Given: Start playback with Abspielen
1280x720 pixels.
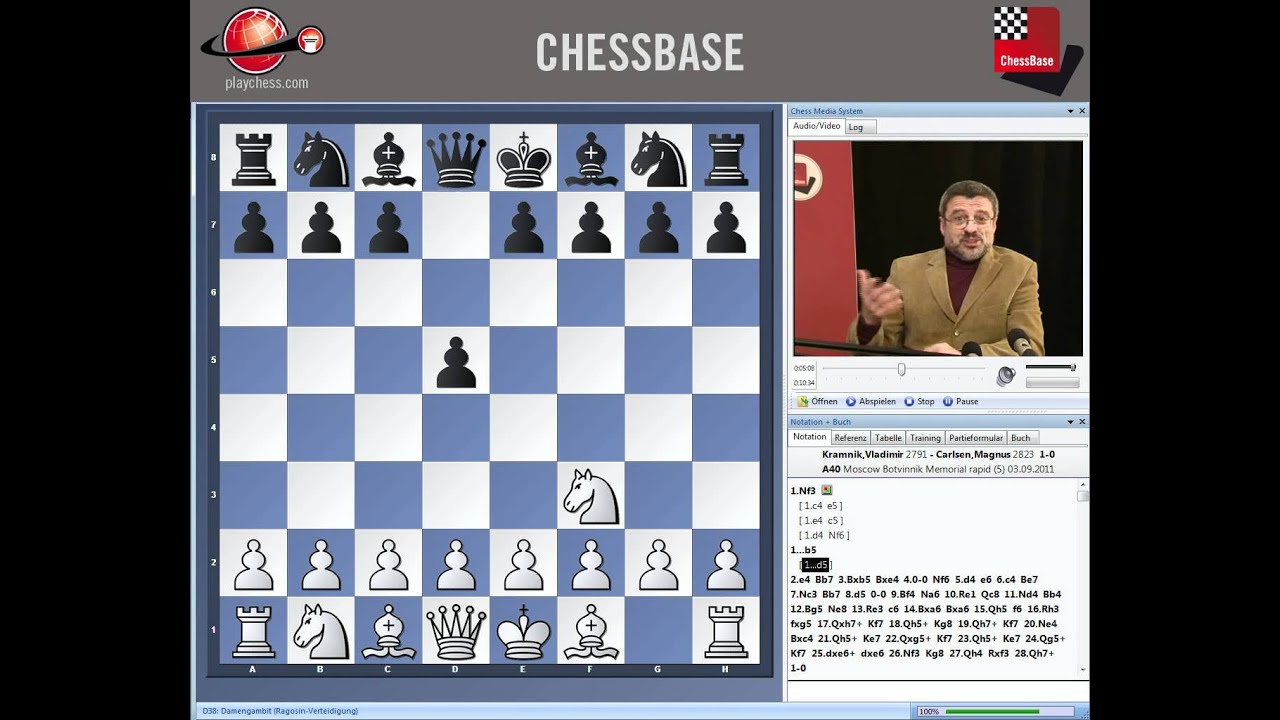Looking at the screenshot, I should tap(871, 401).
